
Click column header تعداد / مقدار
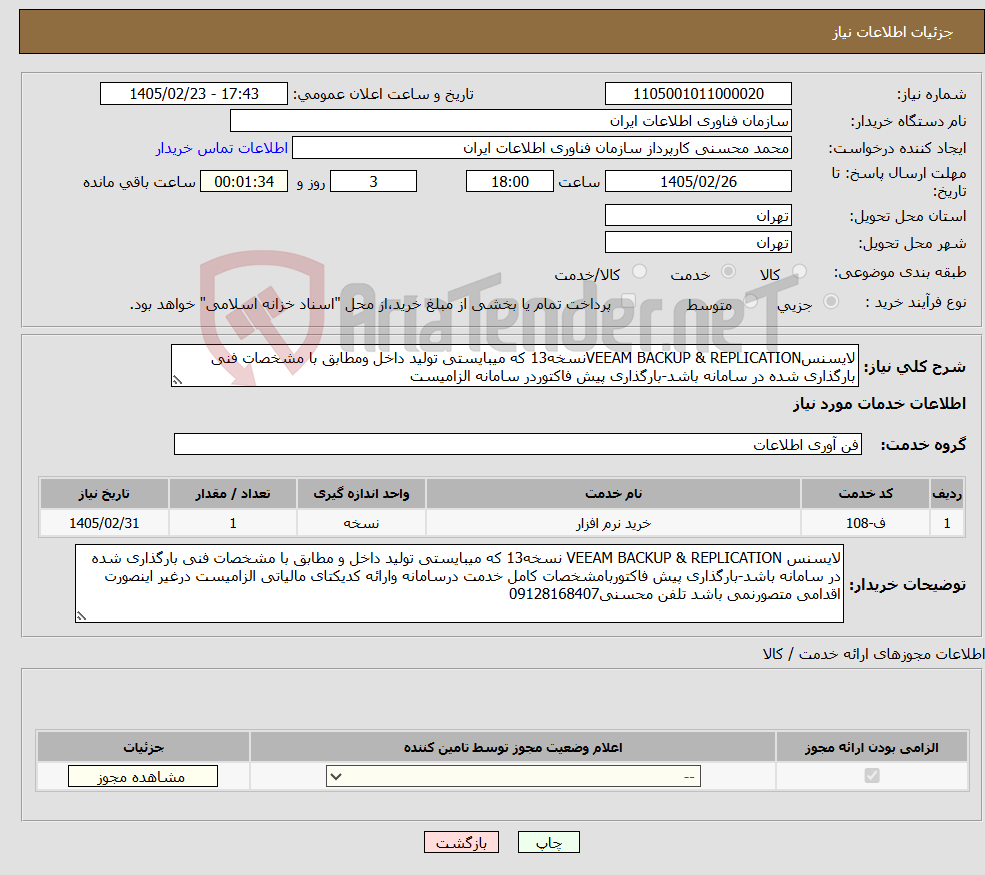[x=233, y=494]
